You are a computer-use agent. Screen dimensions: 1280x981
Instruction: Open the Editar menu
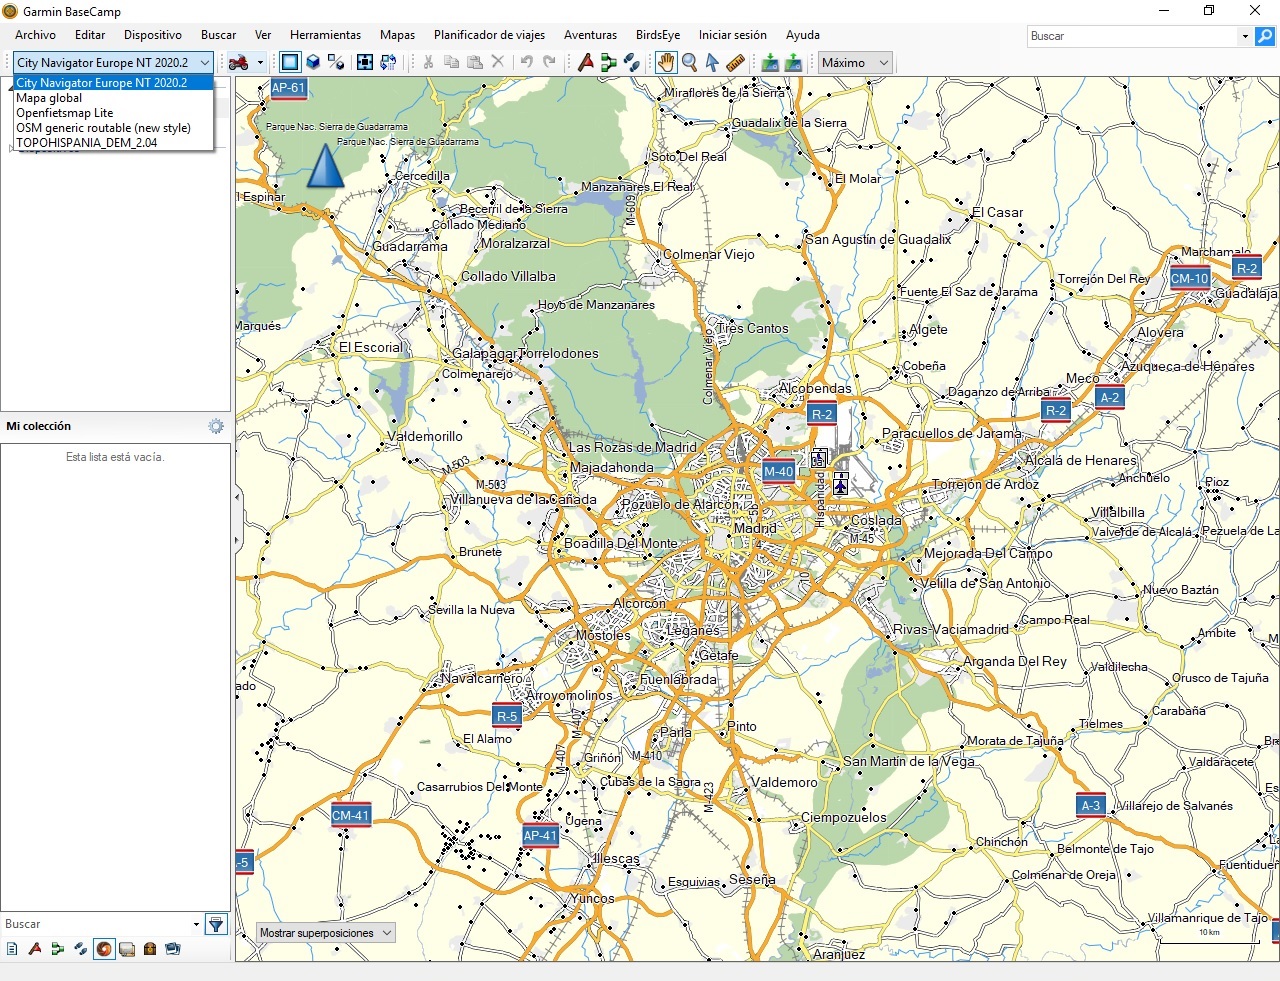coord(90,35)
